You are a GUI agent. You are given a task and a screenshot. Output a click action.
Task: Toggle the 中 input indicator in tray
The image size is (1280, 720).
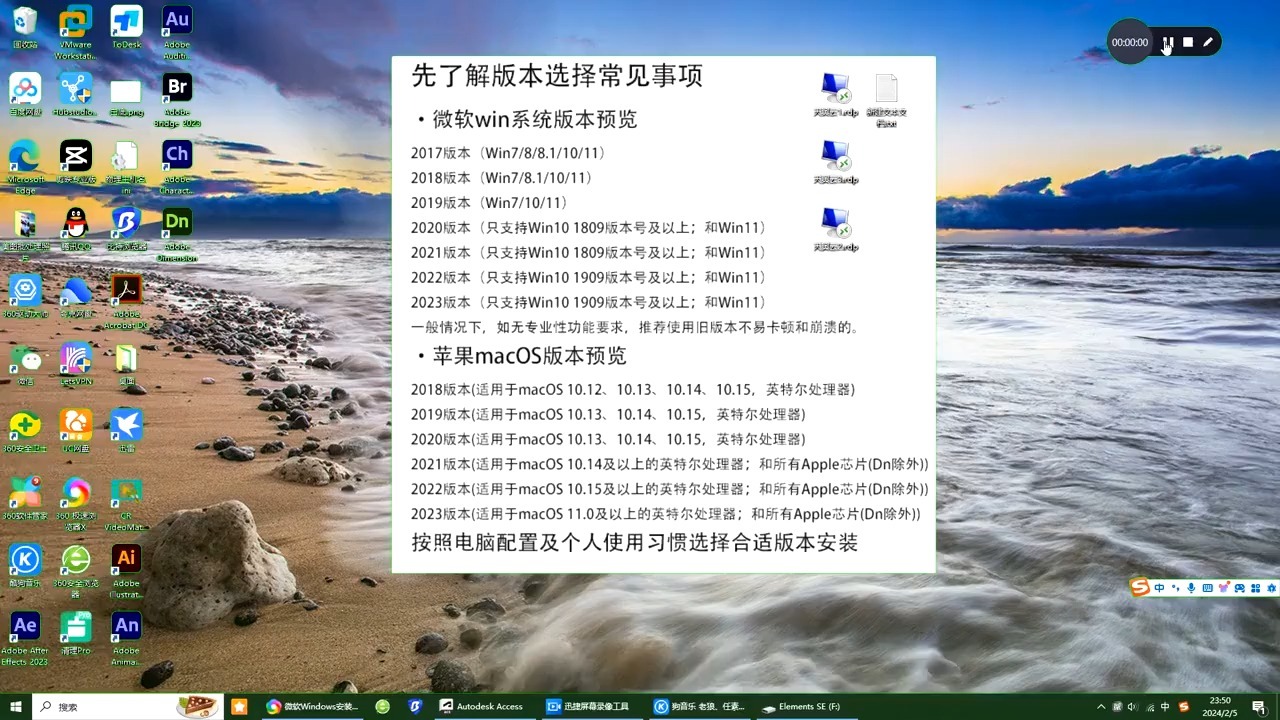[1166, 707]
